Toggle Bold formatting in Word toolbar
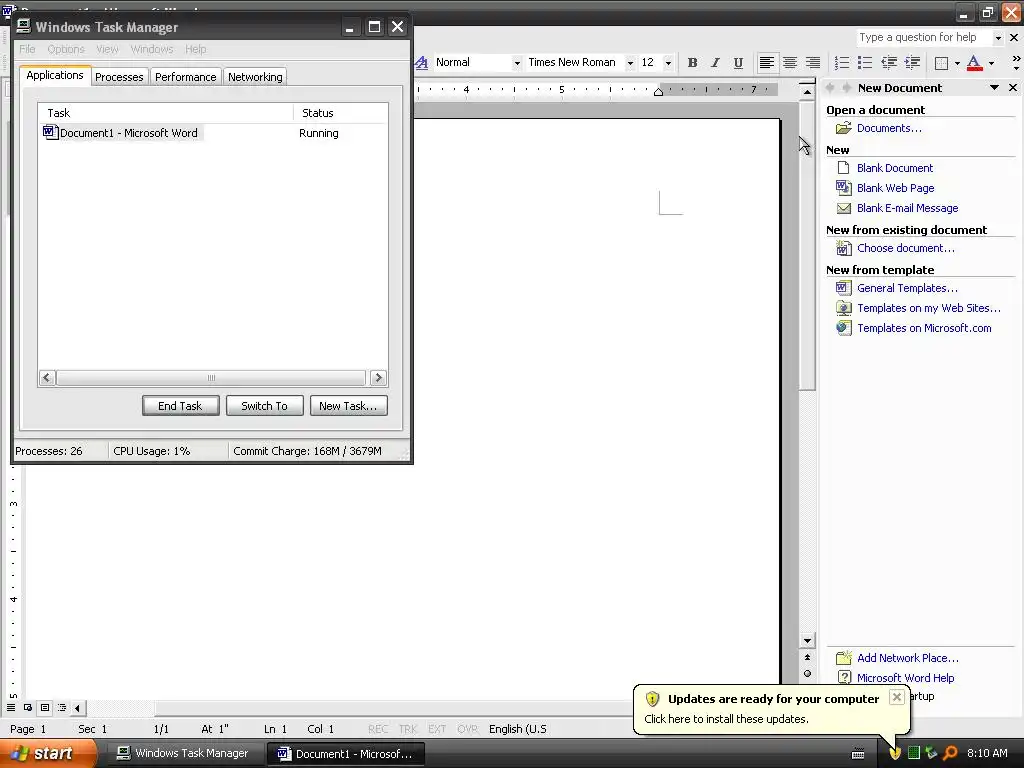 click(x=692, y=63)
